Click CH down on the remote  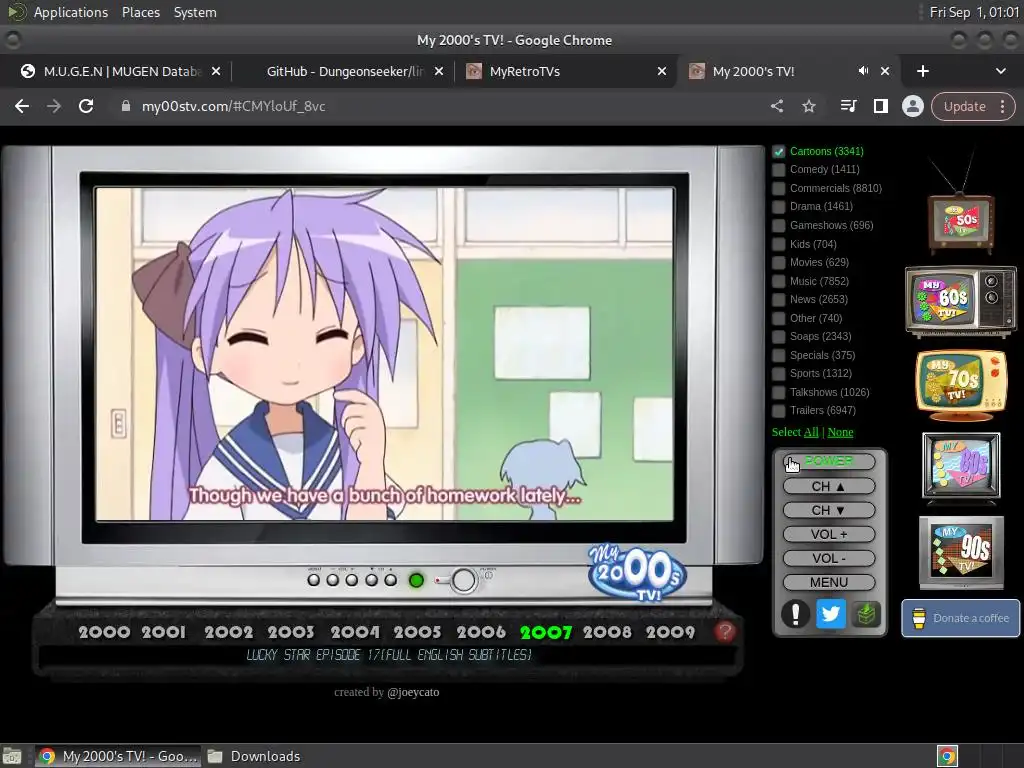pyautogui.click(x=829, y=511)
